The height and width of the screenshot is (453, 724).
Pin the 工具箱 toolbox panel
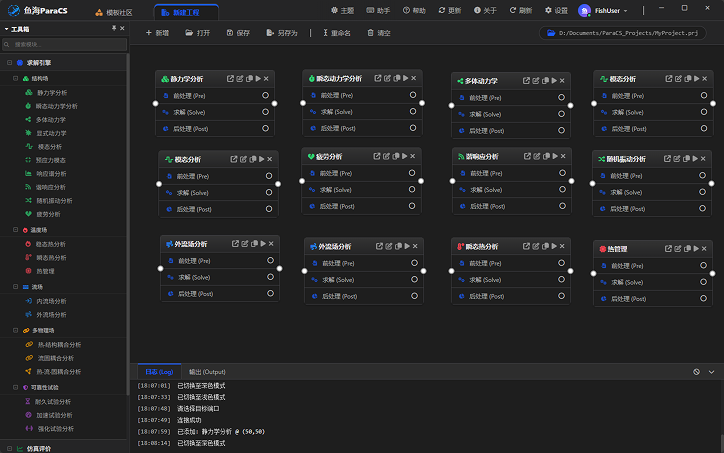click(x=113, y=29)
